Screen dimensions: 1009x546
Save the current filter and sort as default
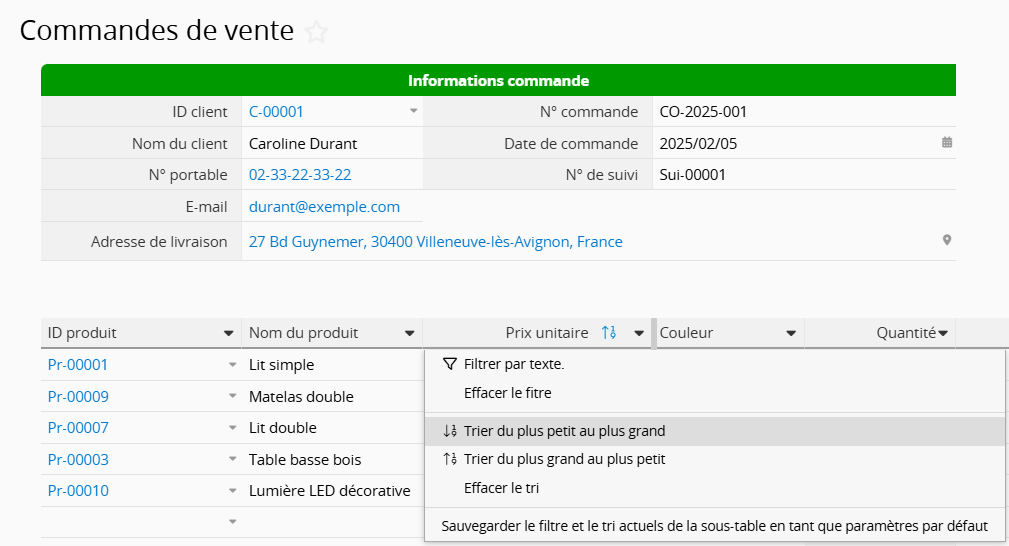[714, 525]
